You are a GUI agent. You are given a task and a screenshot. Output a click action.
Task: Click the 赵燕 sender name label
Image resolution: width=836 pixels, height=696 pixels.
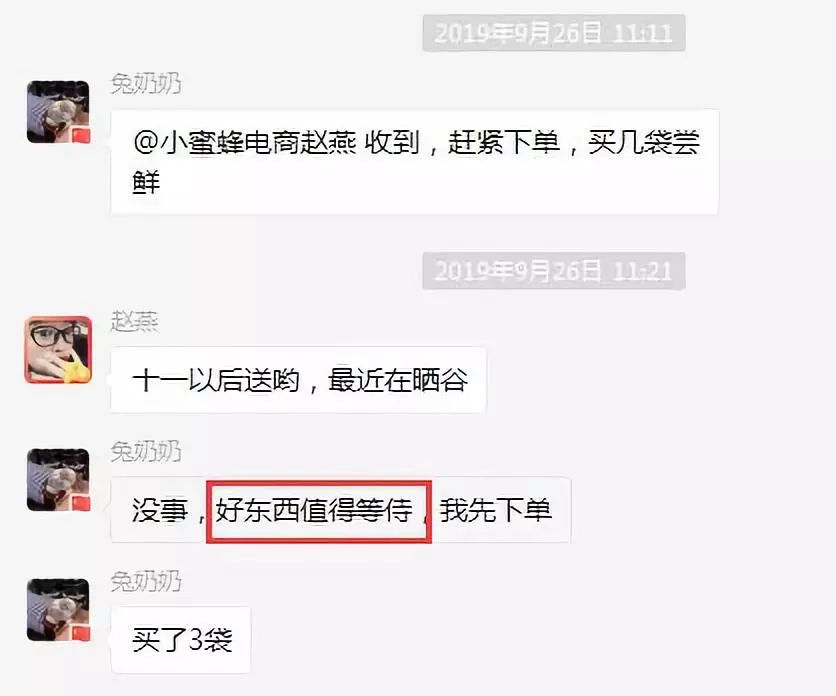(134, 321)
